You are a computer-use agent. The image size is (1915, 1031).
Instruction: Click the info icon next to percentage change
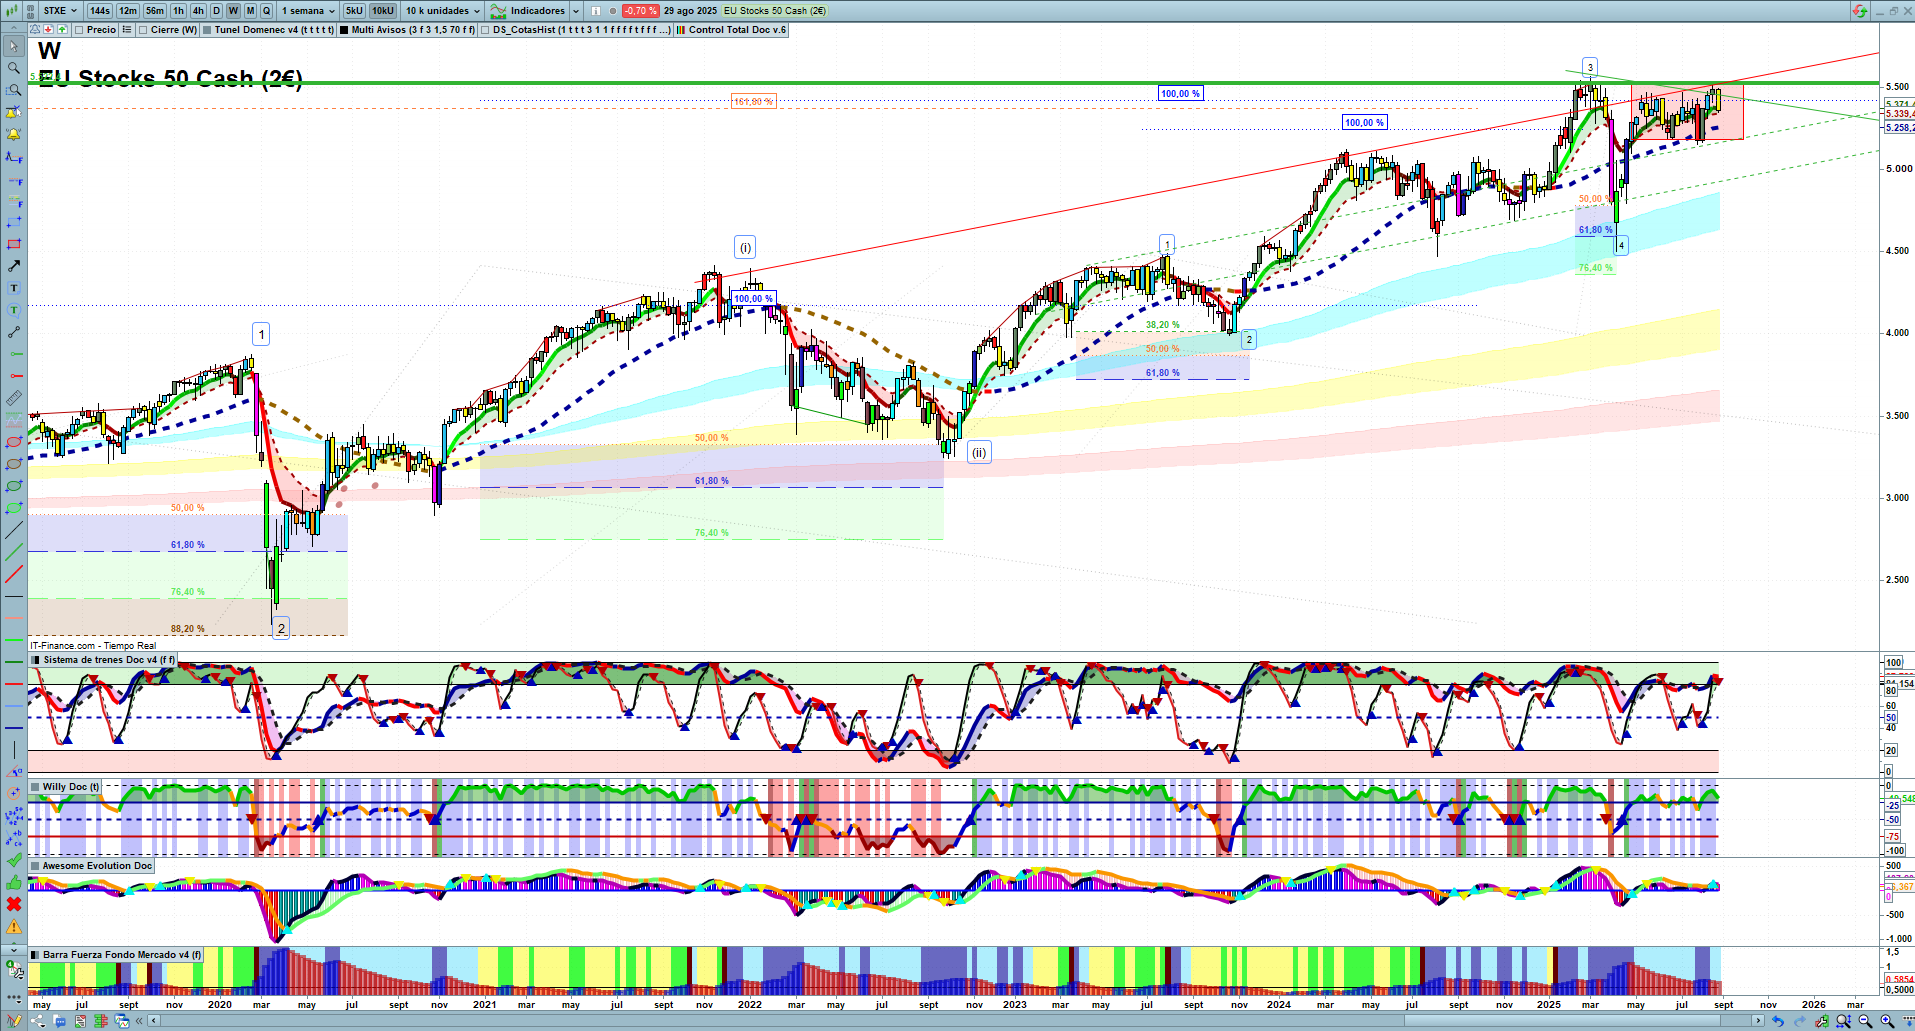596,11
